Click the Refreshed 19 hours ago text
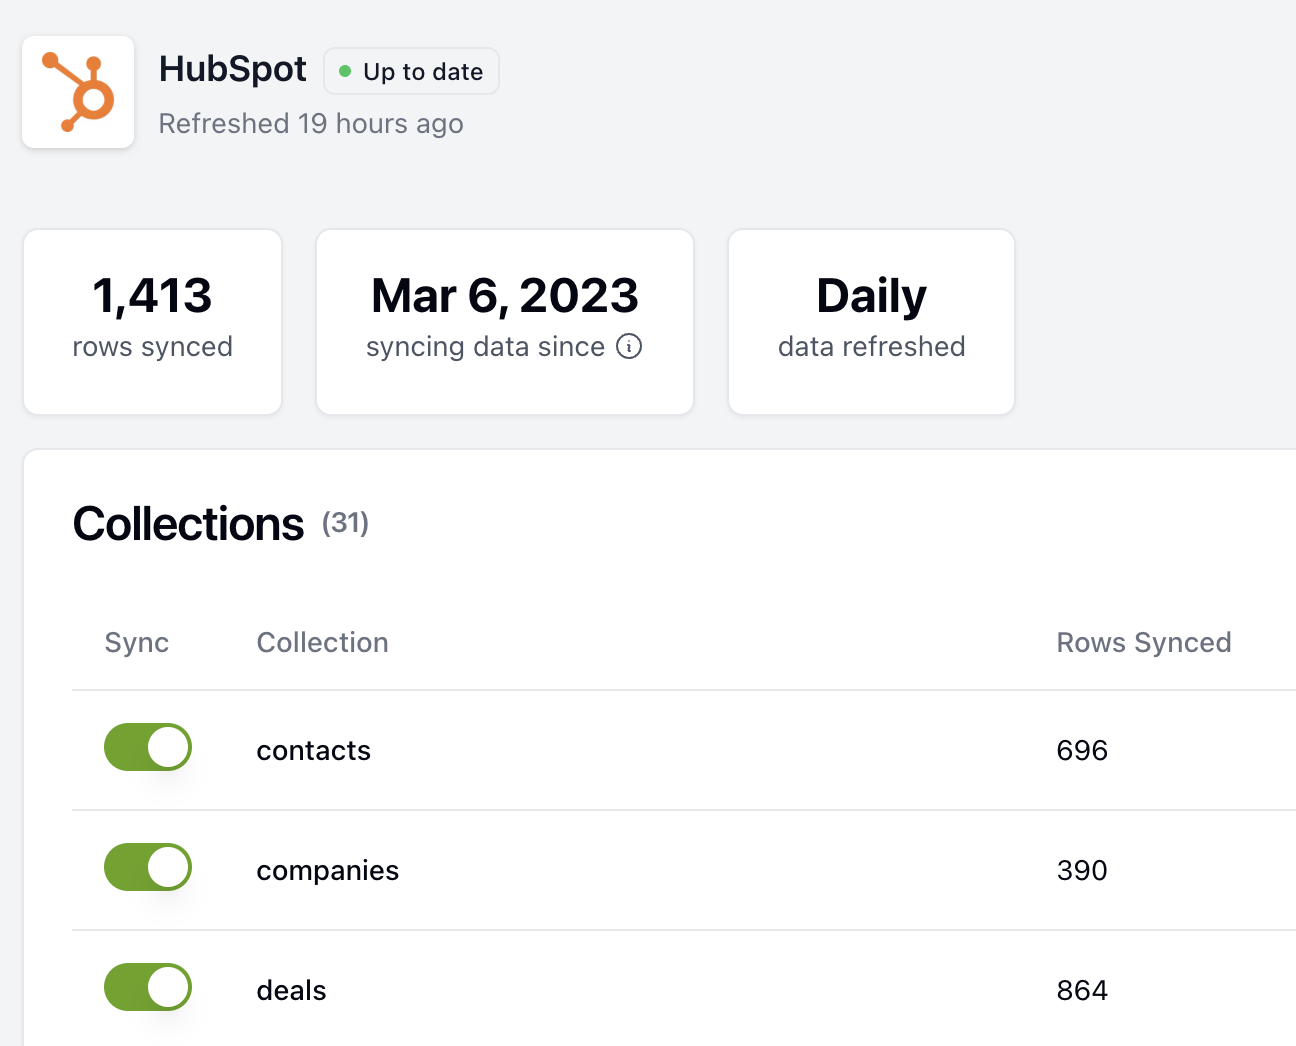The width and height of the screenshot is (1296, 1046). coord(311,123)
